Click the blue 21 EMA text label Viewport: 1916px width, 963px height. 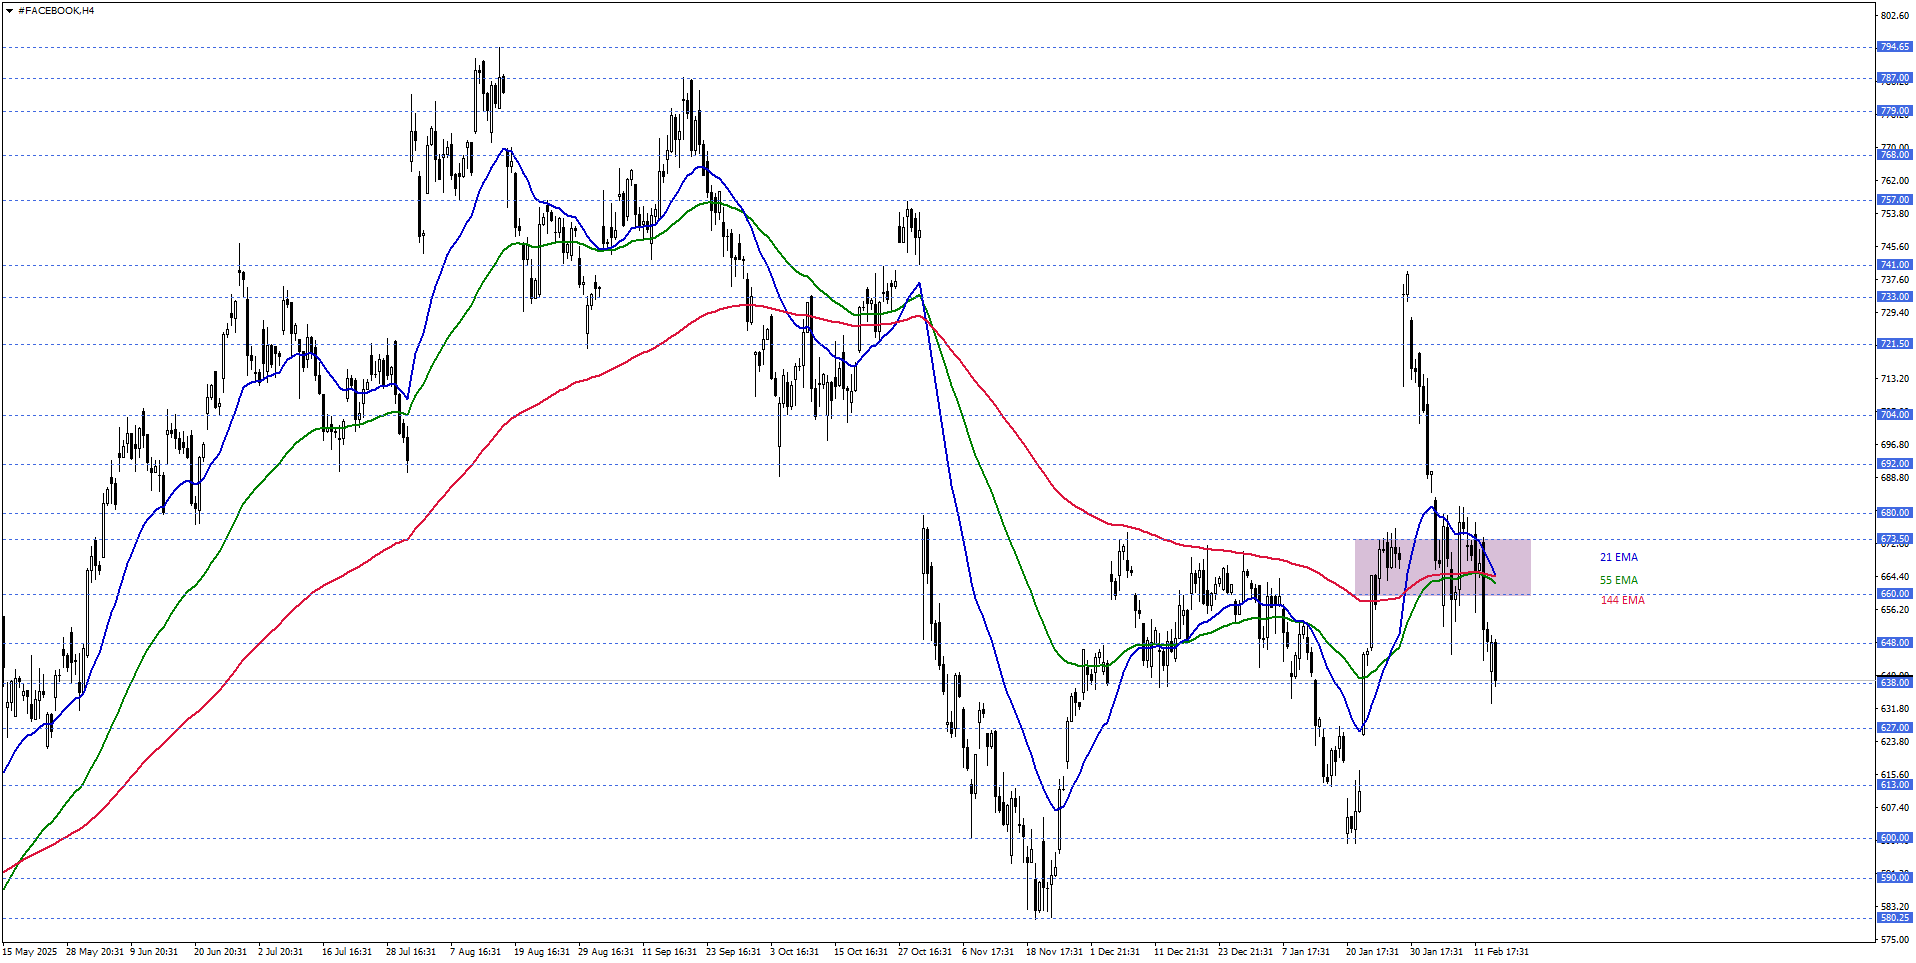(x=1618, y=558)
